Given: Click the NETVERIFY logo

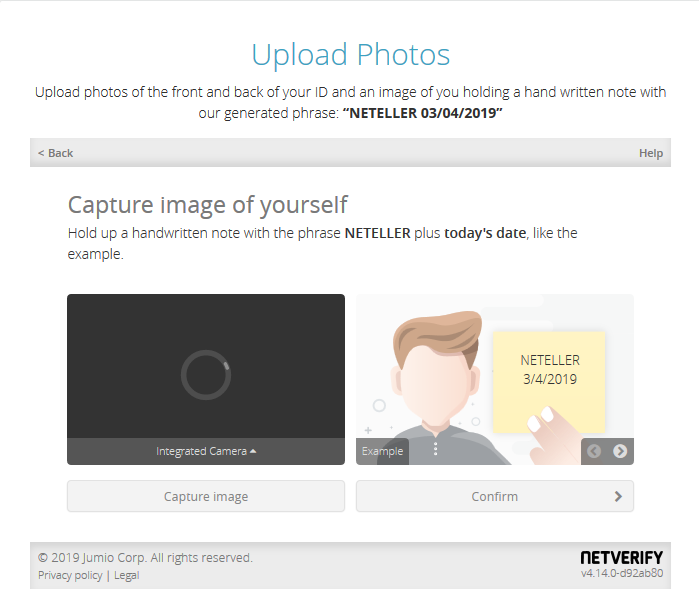Looking at the screenshot, I should point(621,557).
